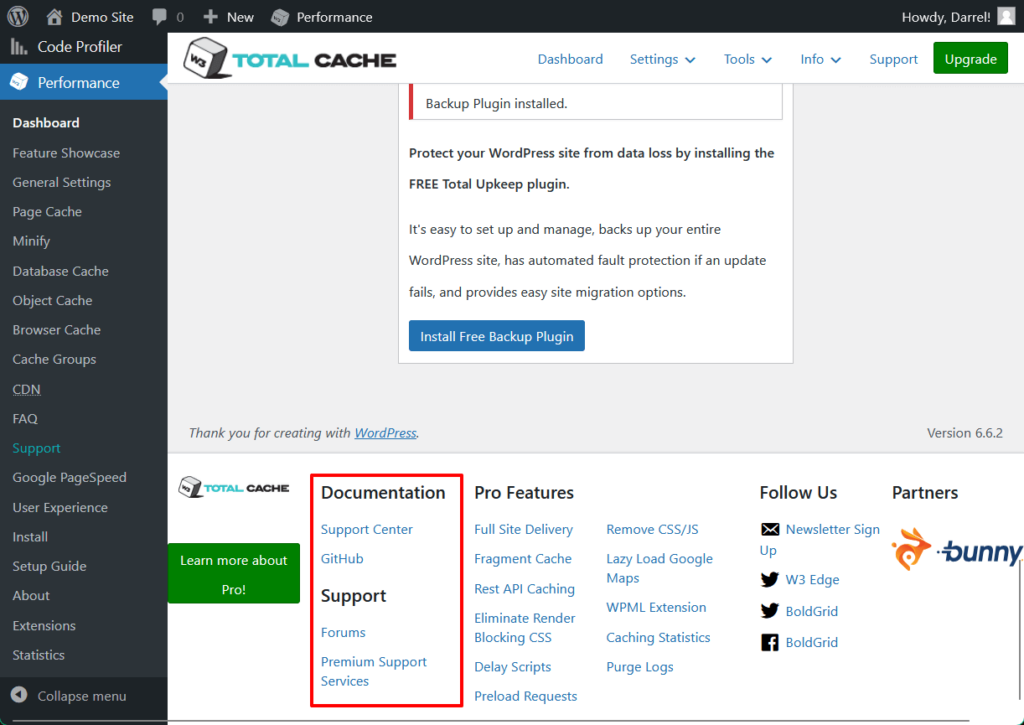
Task: Open Setup Guide in sidebar
Action: coord(49,566)
